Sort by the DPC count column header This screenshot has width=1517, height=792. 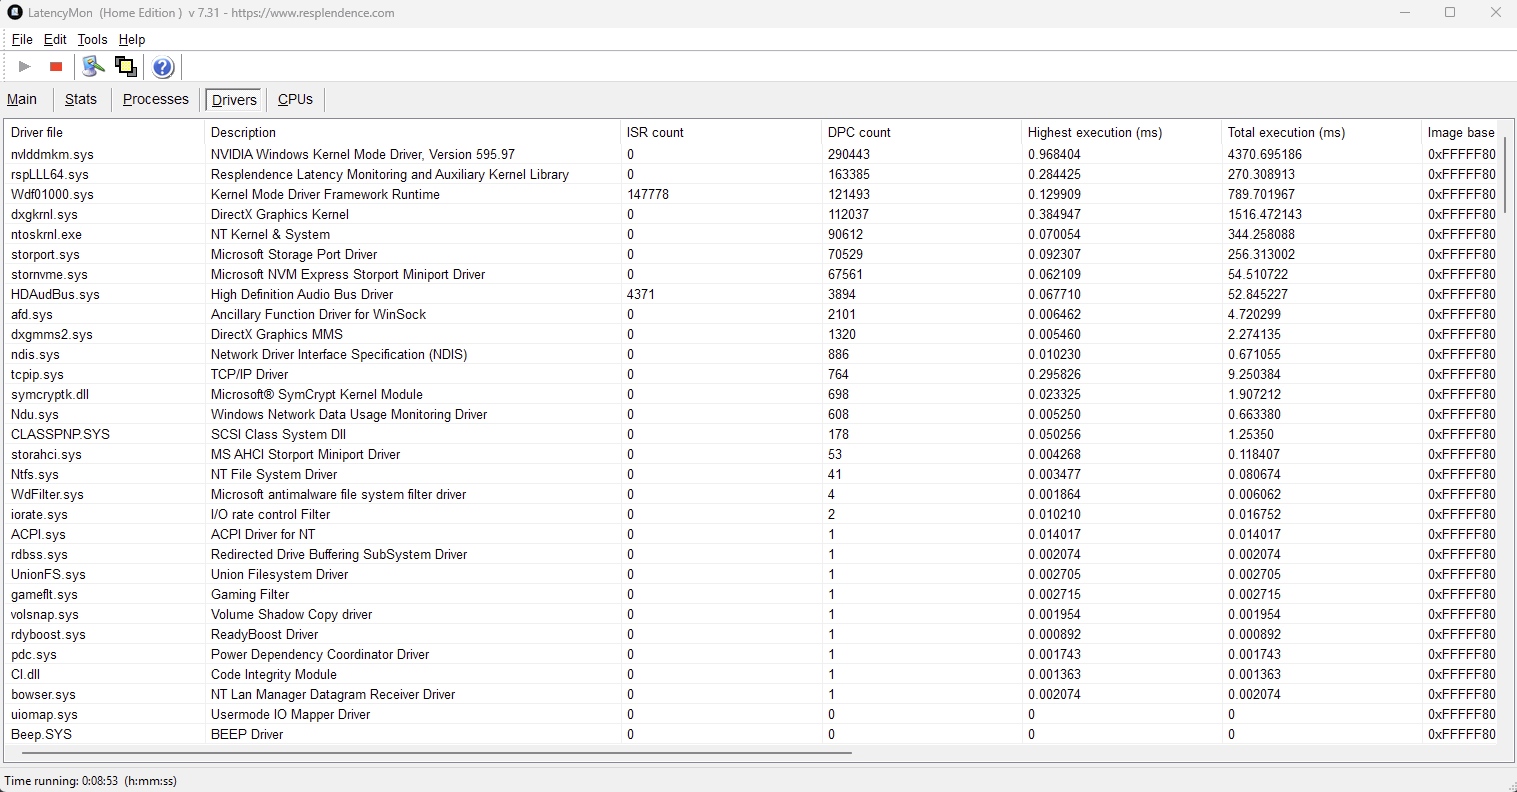[x=859, y=132]
